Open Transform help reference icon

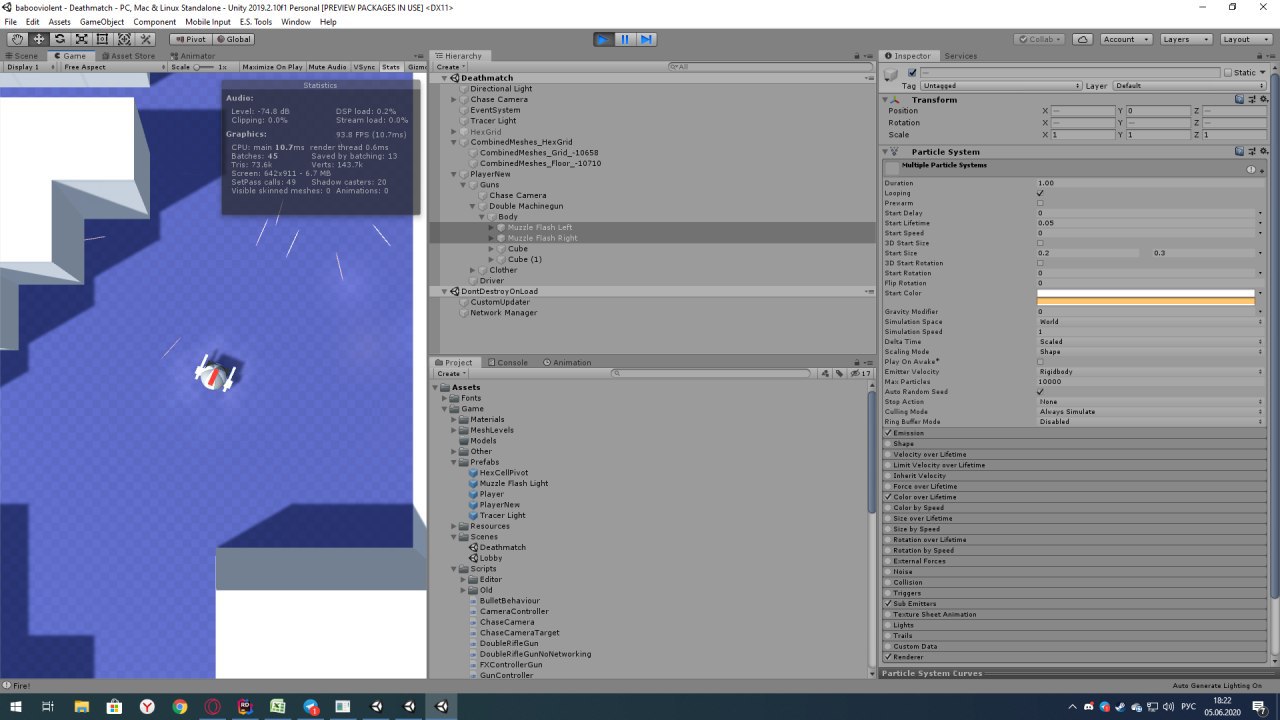click(x=1240, y=99)
